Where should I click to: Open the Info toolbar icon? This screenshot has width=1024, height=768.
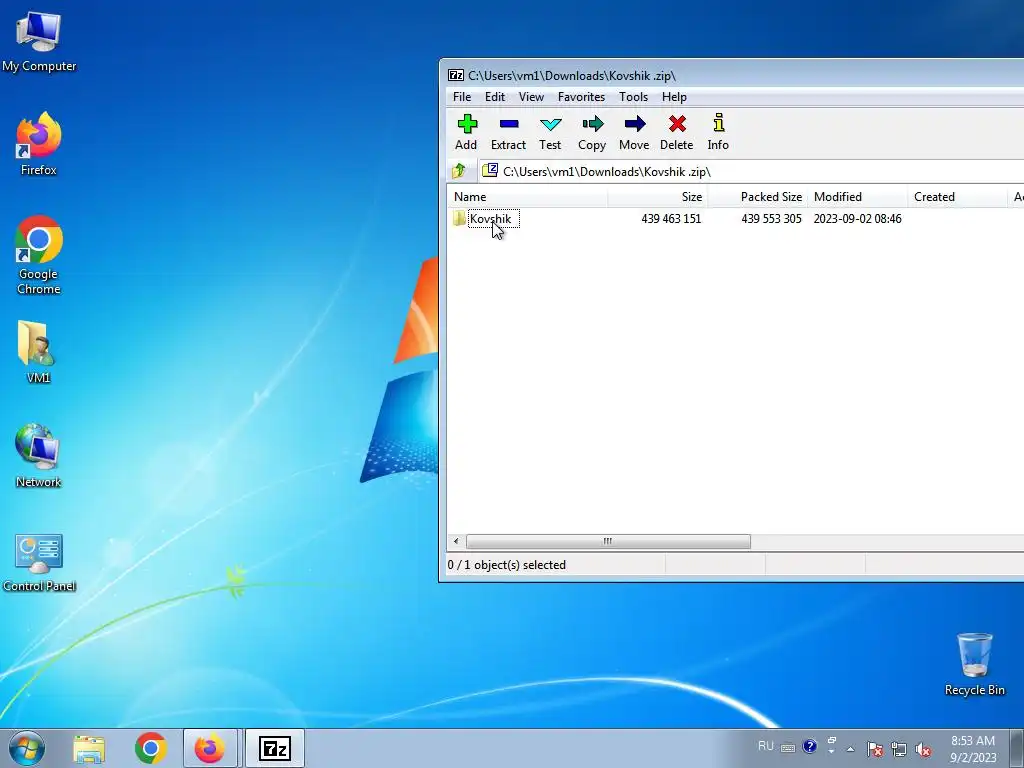[x=718, y=133]
